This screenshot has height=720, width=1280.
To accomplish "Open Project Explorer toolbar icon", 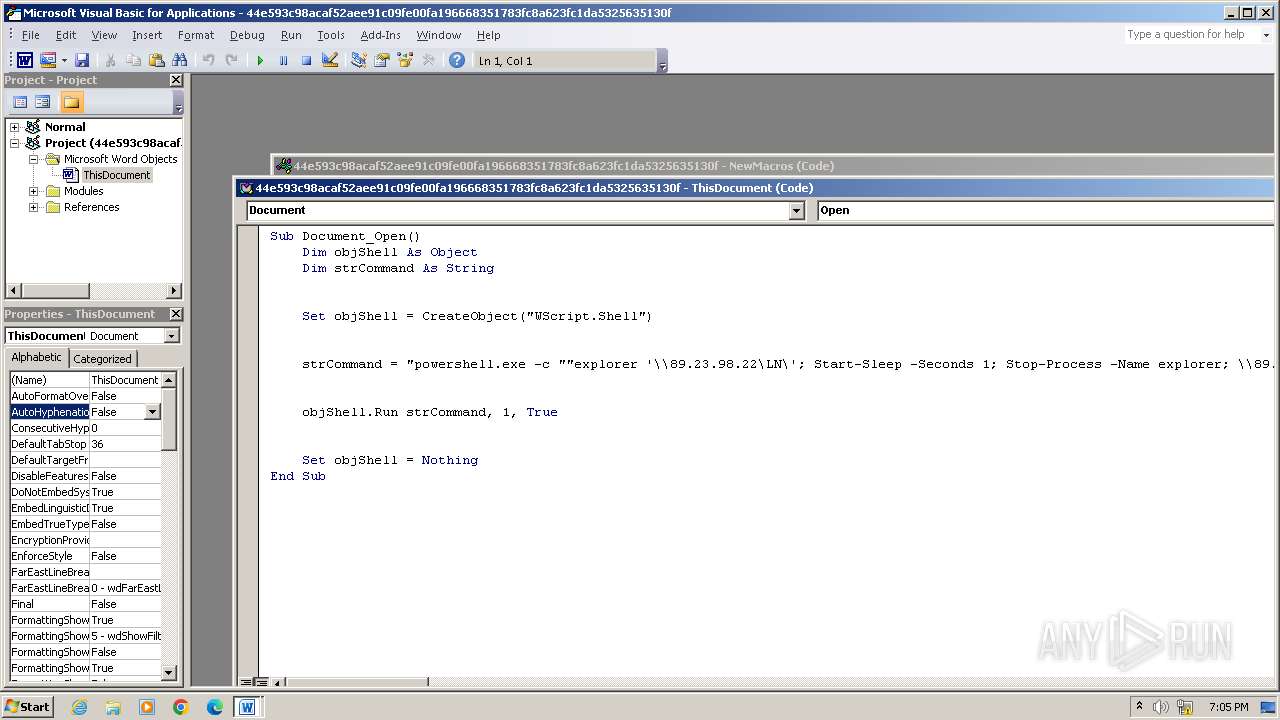I will [359, 61].
